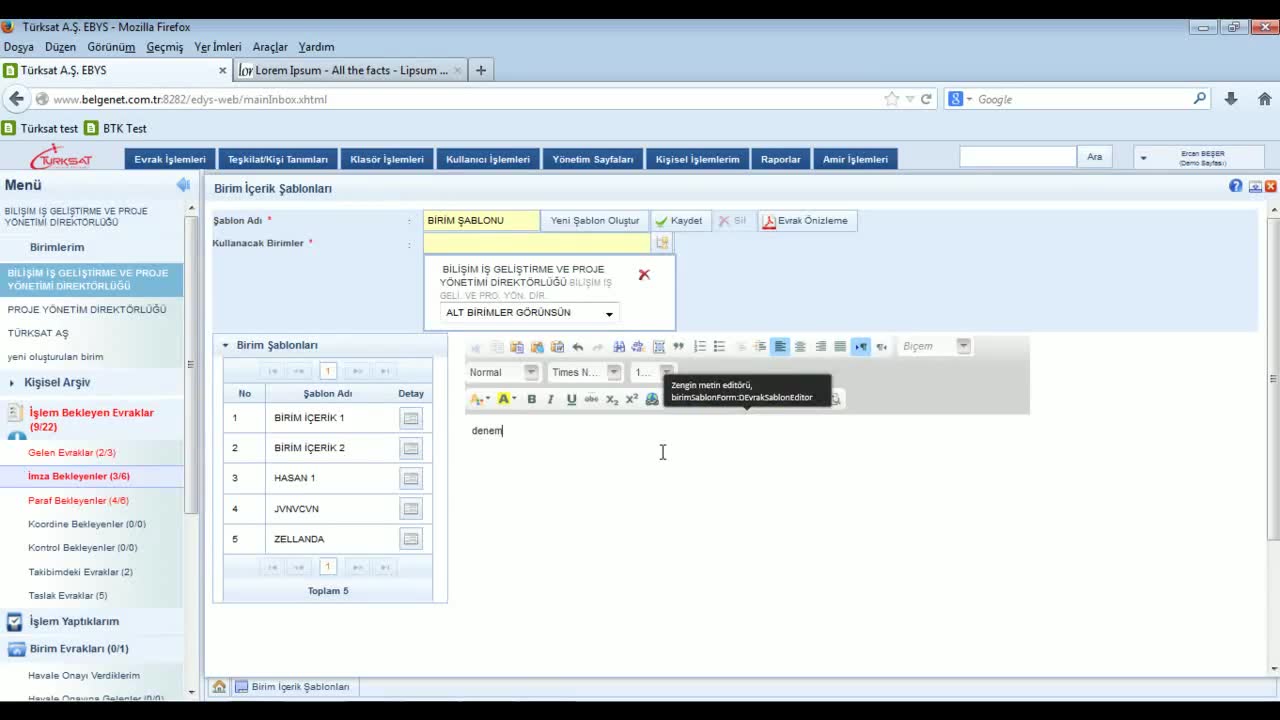This screenshot has width=1280, height=720.
Task: Click the undo arrow in editor toolbar
Action: 578,347
